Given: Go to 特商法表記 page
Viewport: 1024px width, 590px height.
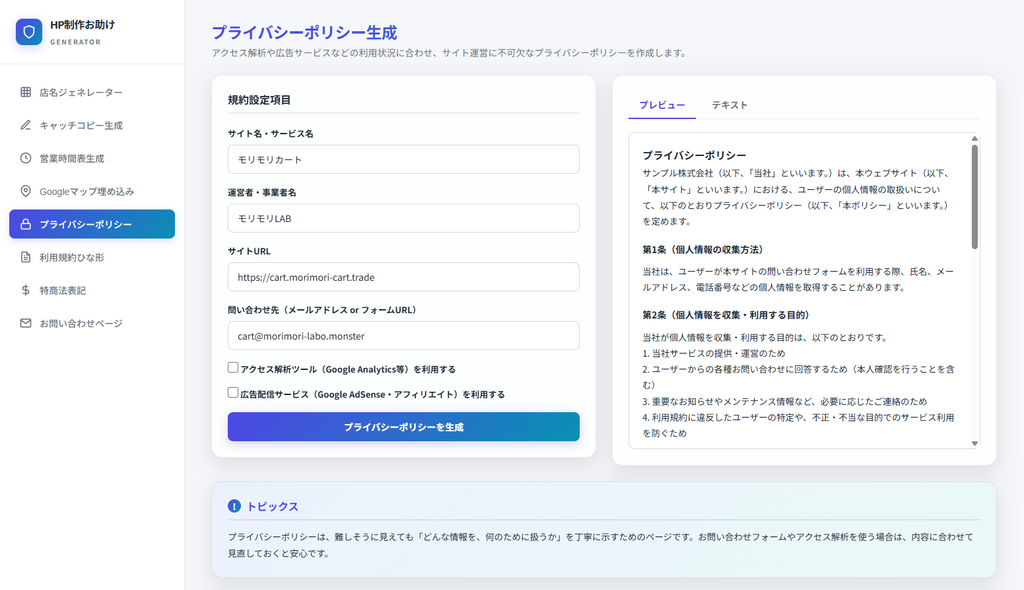Looking at the screenshot, I should (92, 290).
